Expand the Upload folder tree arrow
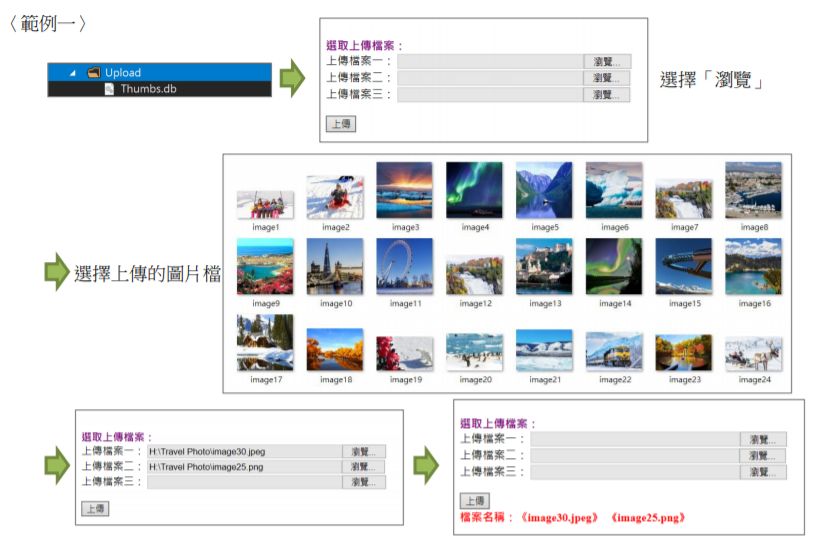818x545 pixels. 72,72
